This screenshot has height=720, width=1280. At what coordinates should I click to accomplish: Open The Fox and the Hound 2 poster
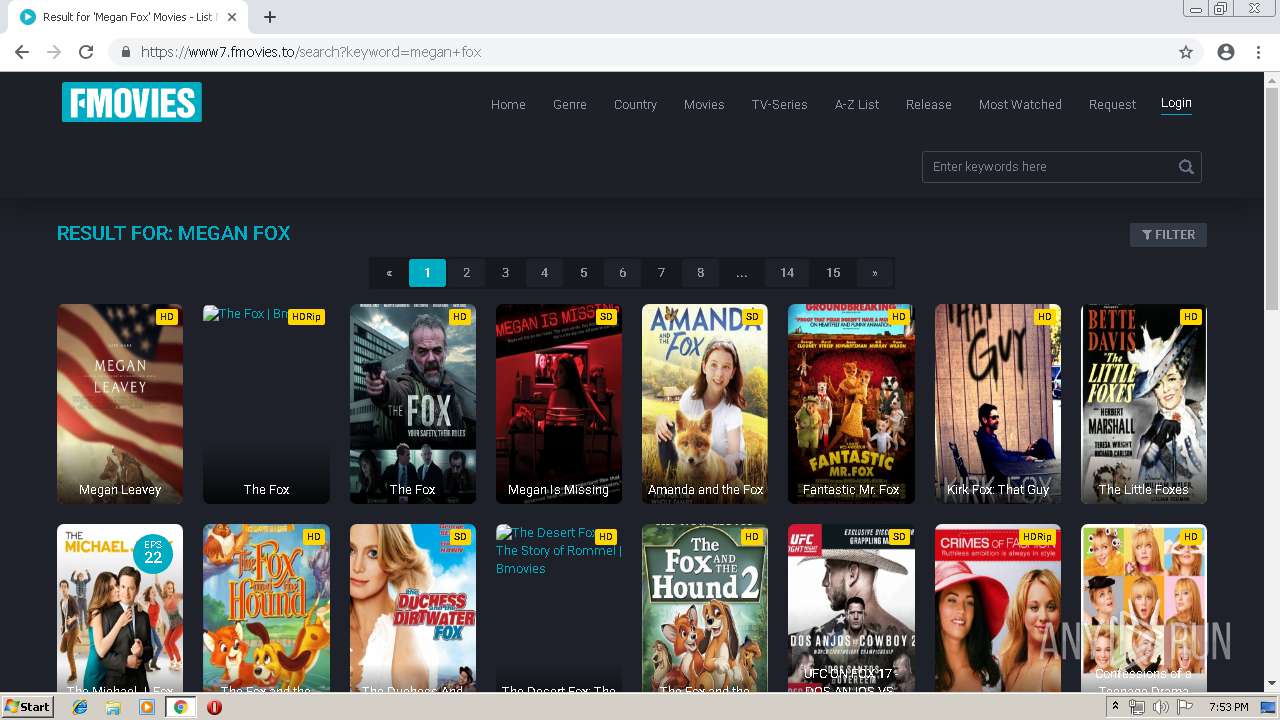705,608
